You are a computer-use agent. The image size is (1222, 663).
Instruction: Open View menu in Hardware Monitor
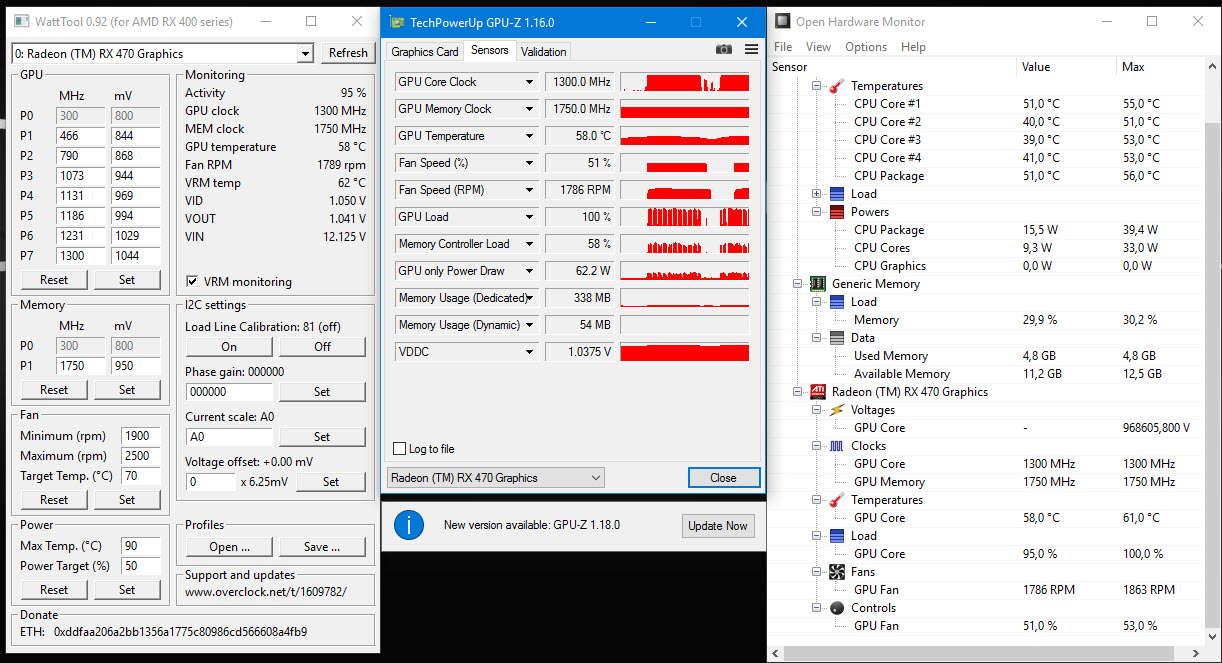click(x=818, y=47)
